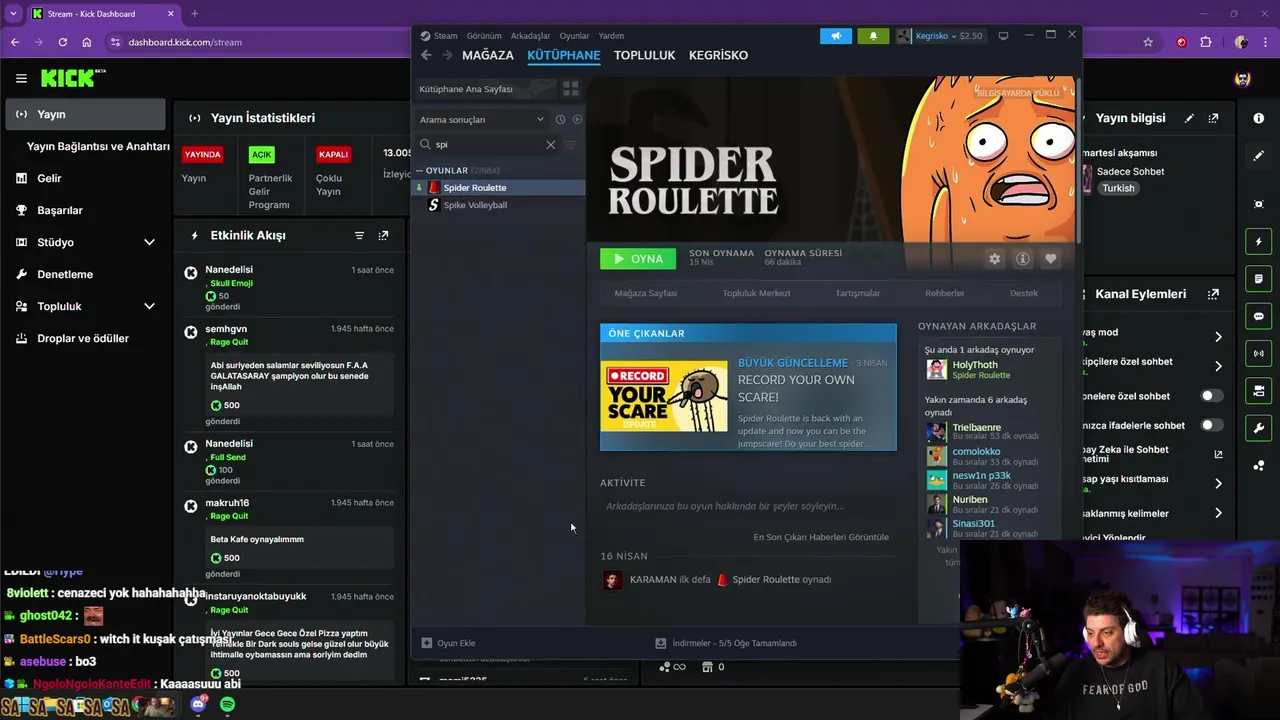Screen dimensions: 1280x720
Task: Open the Oyunlar menu in Steam
Action: tap(574, 36)
